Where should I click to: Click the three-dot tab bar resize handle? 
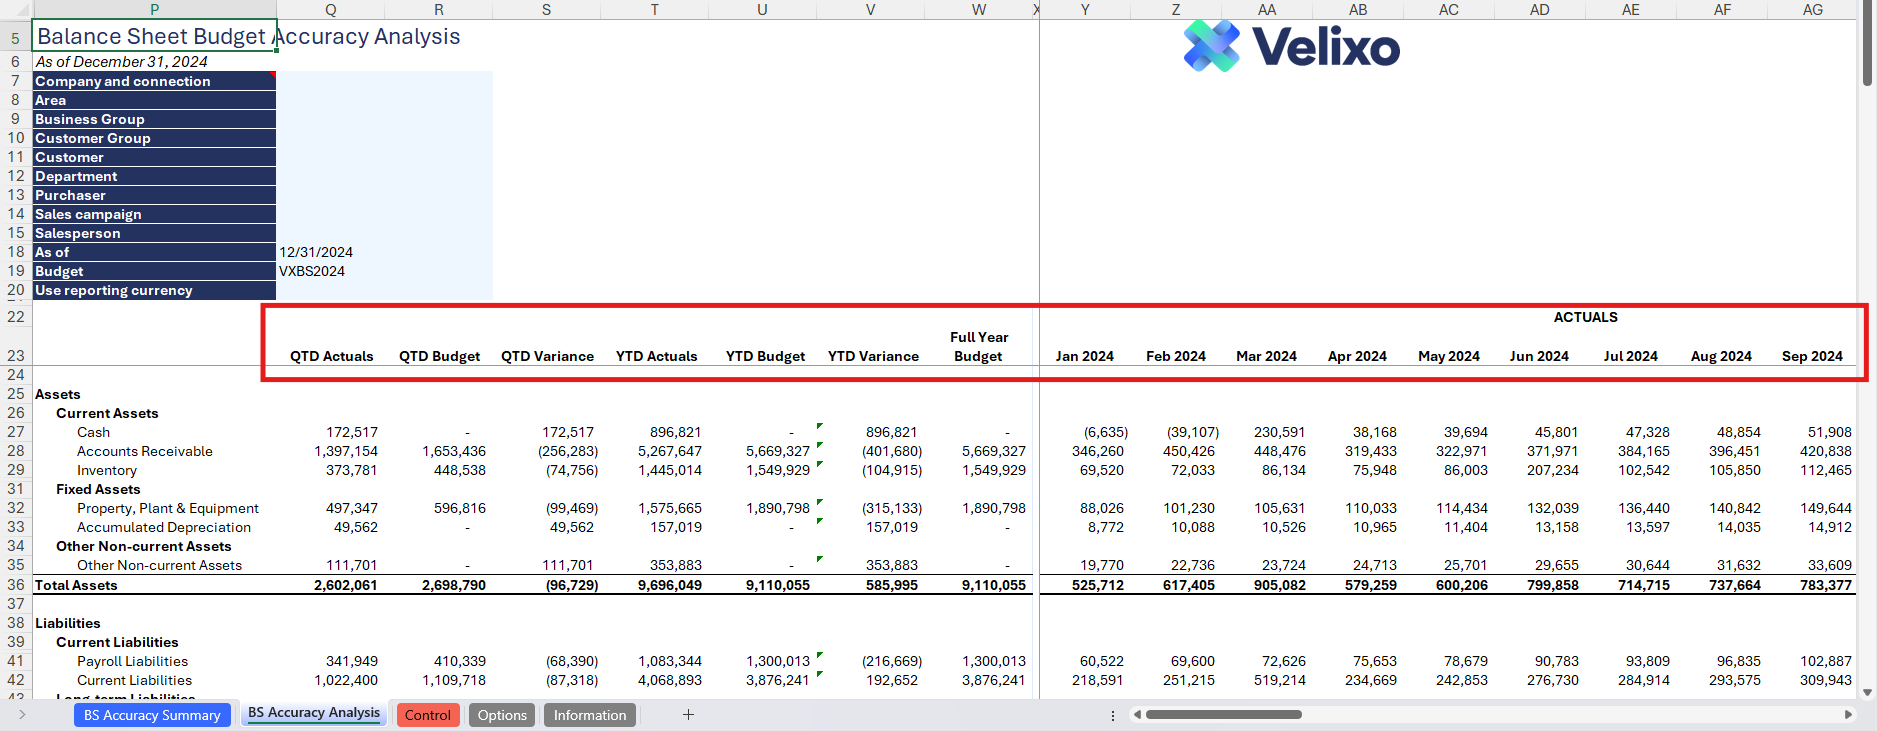pos(1113,715)
